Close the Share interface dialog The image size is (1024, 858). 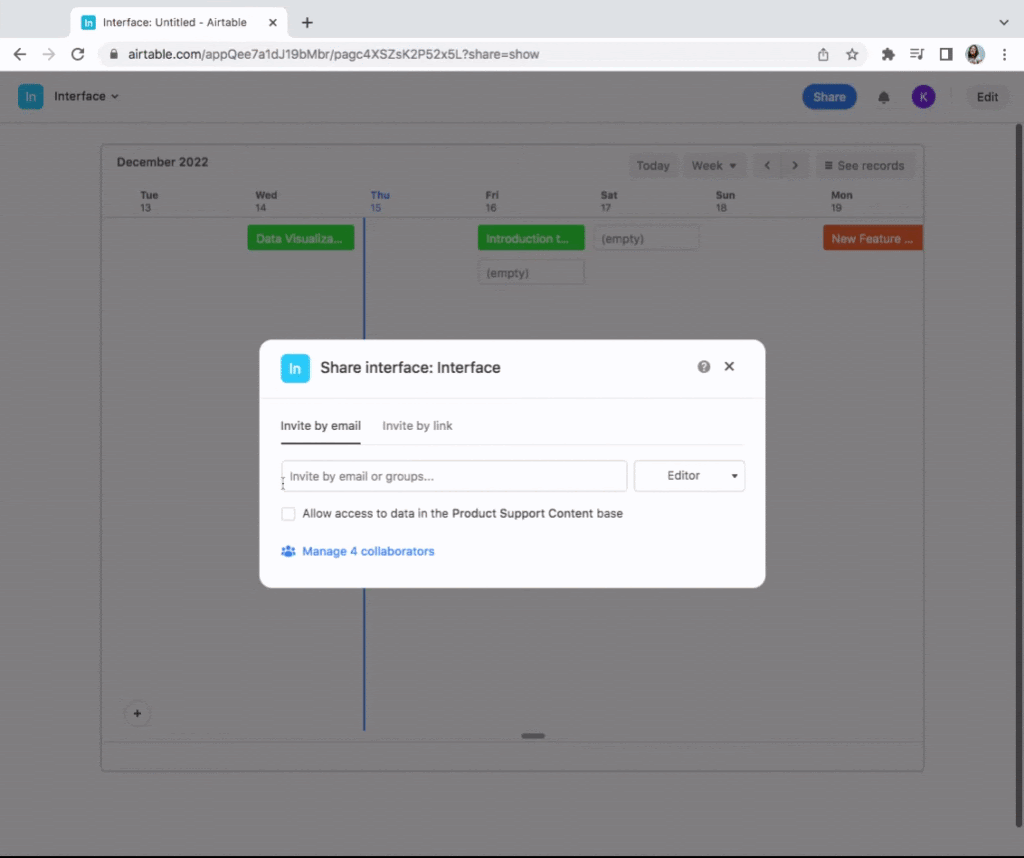(x=729, y=366)
